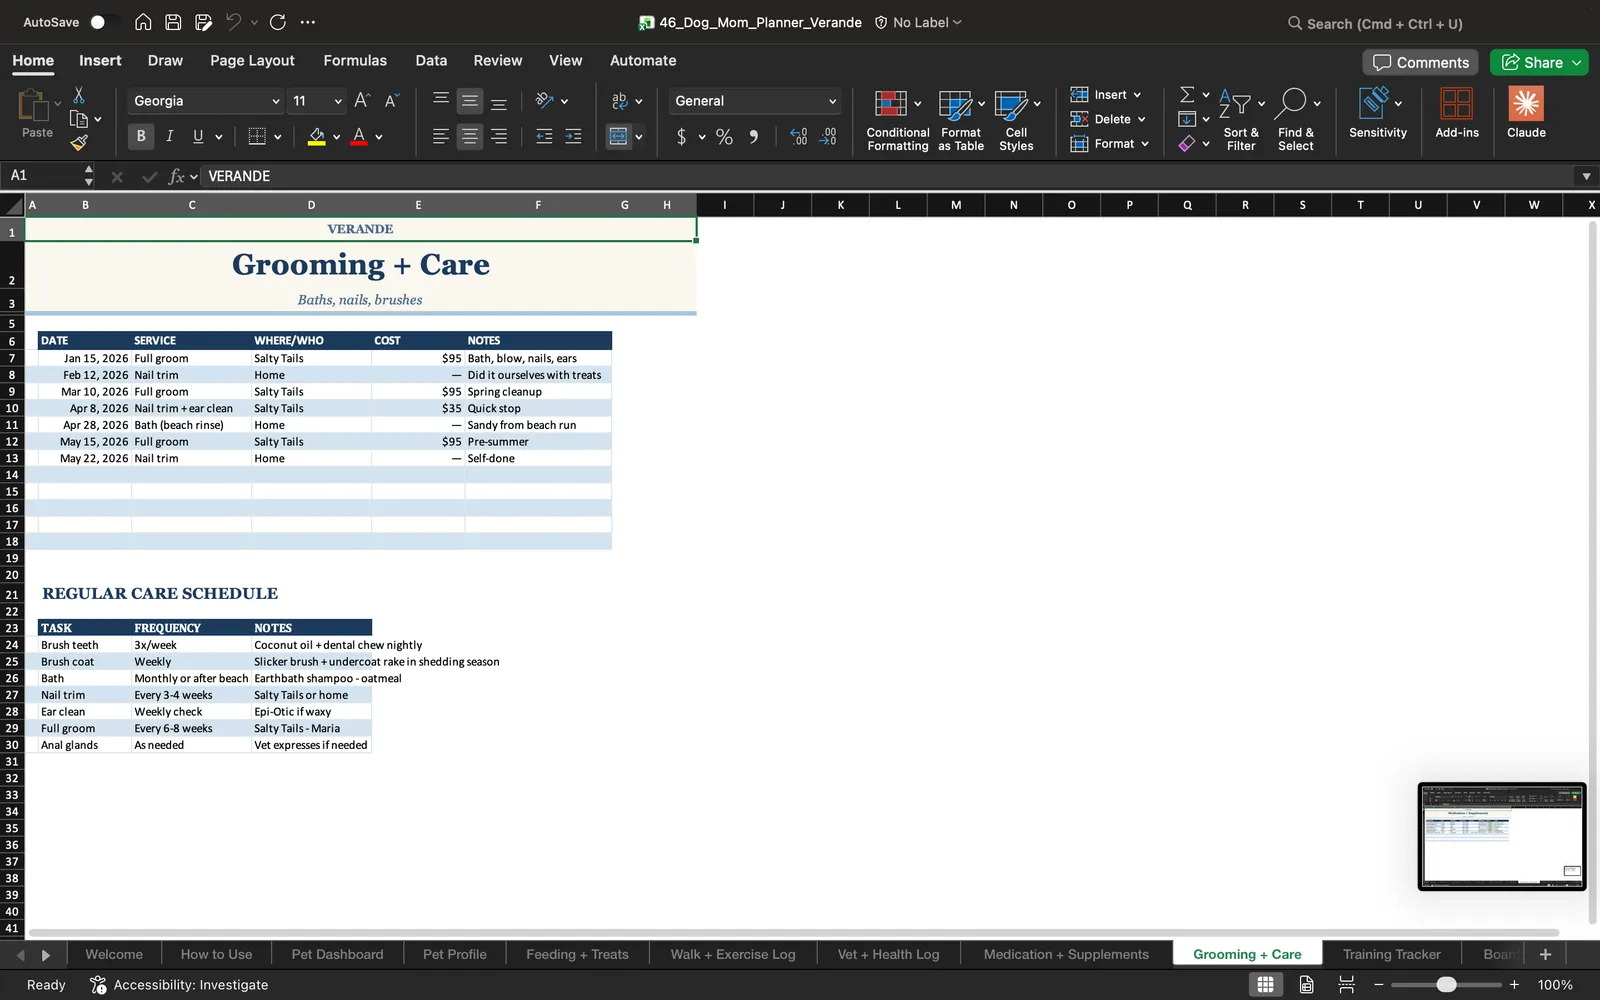Open the Insert cells dropdown
This screenshot has width=1600, height=1000.
pos(1106,95)
